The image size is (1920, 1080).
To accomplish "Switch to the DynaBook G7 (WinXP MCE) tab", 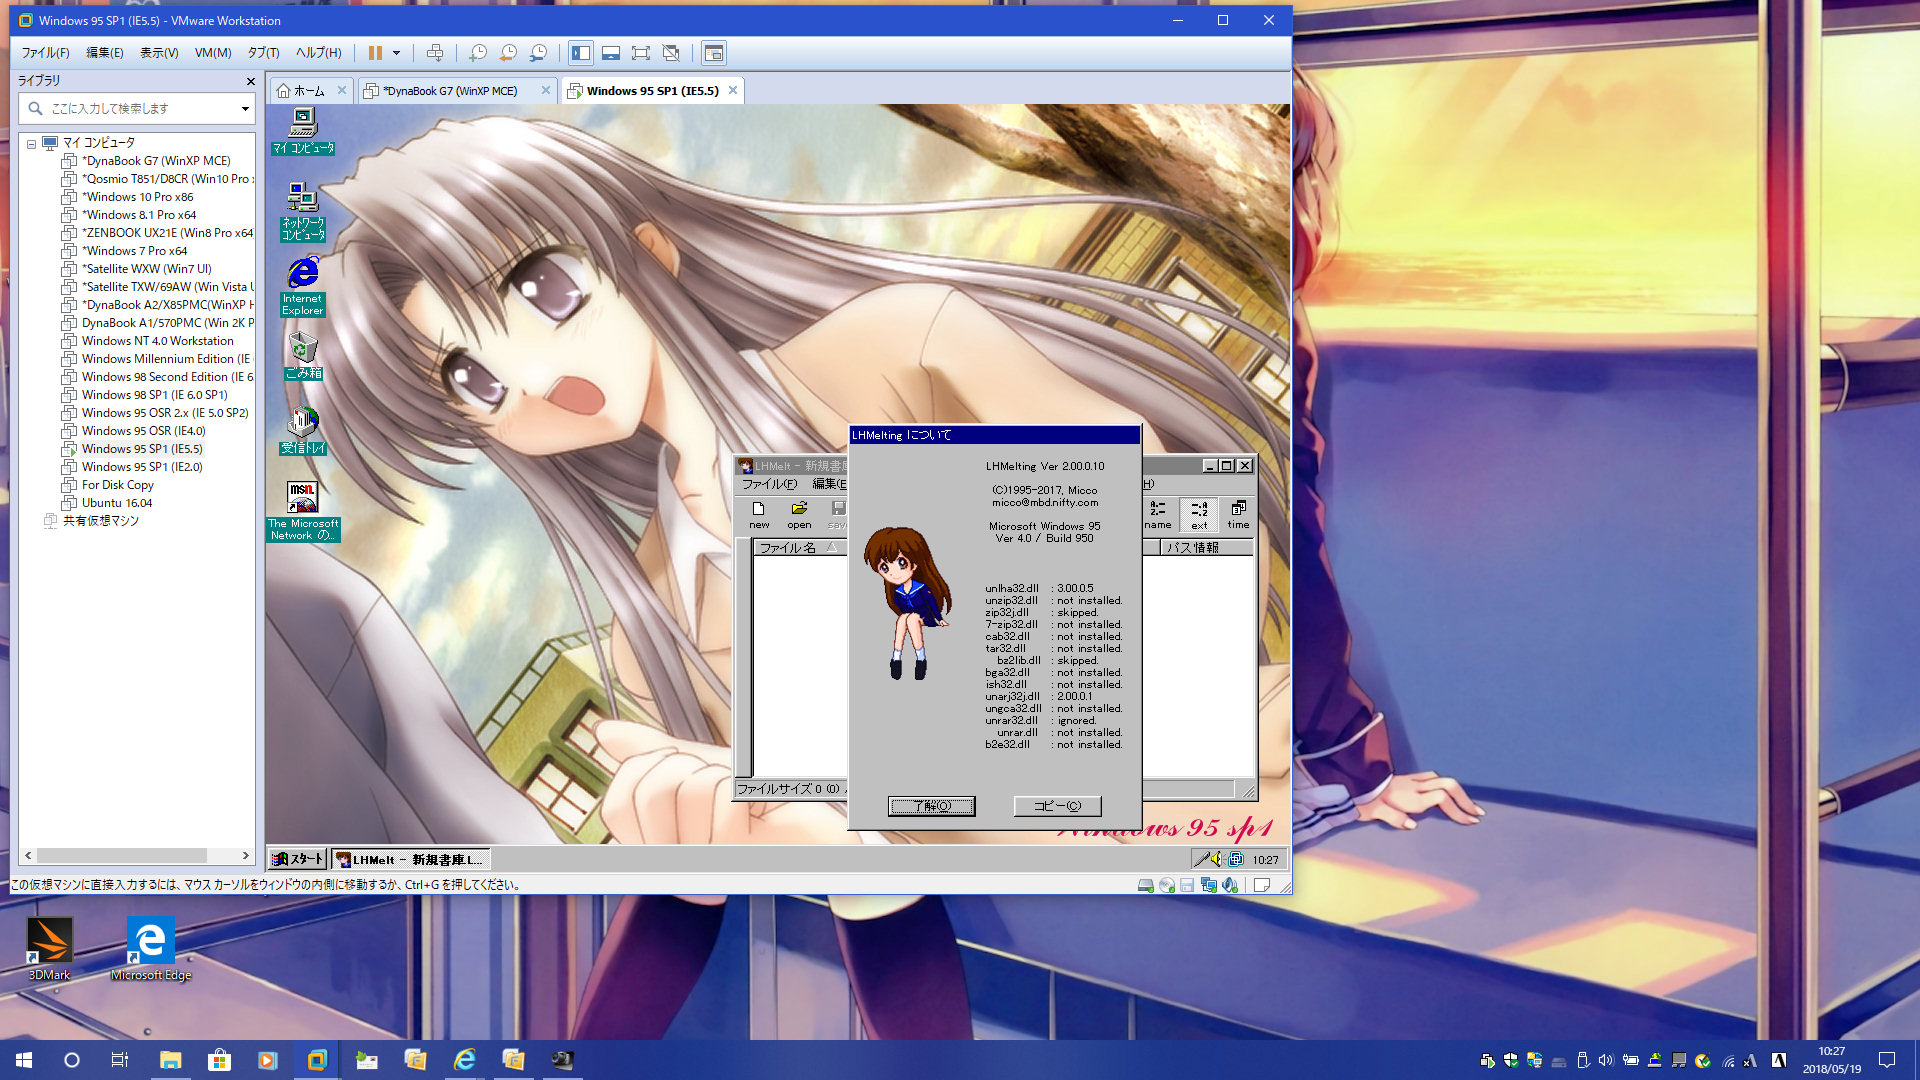I will pos(450,91).
